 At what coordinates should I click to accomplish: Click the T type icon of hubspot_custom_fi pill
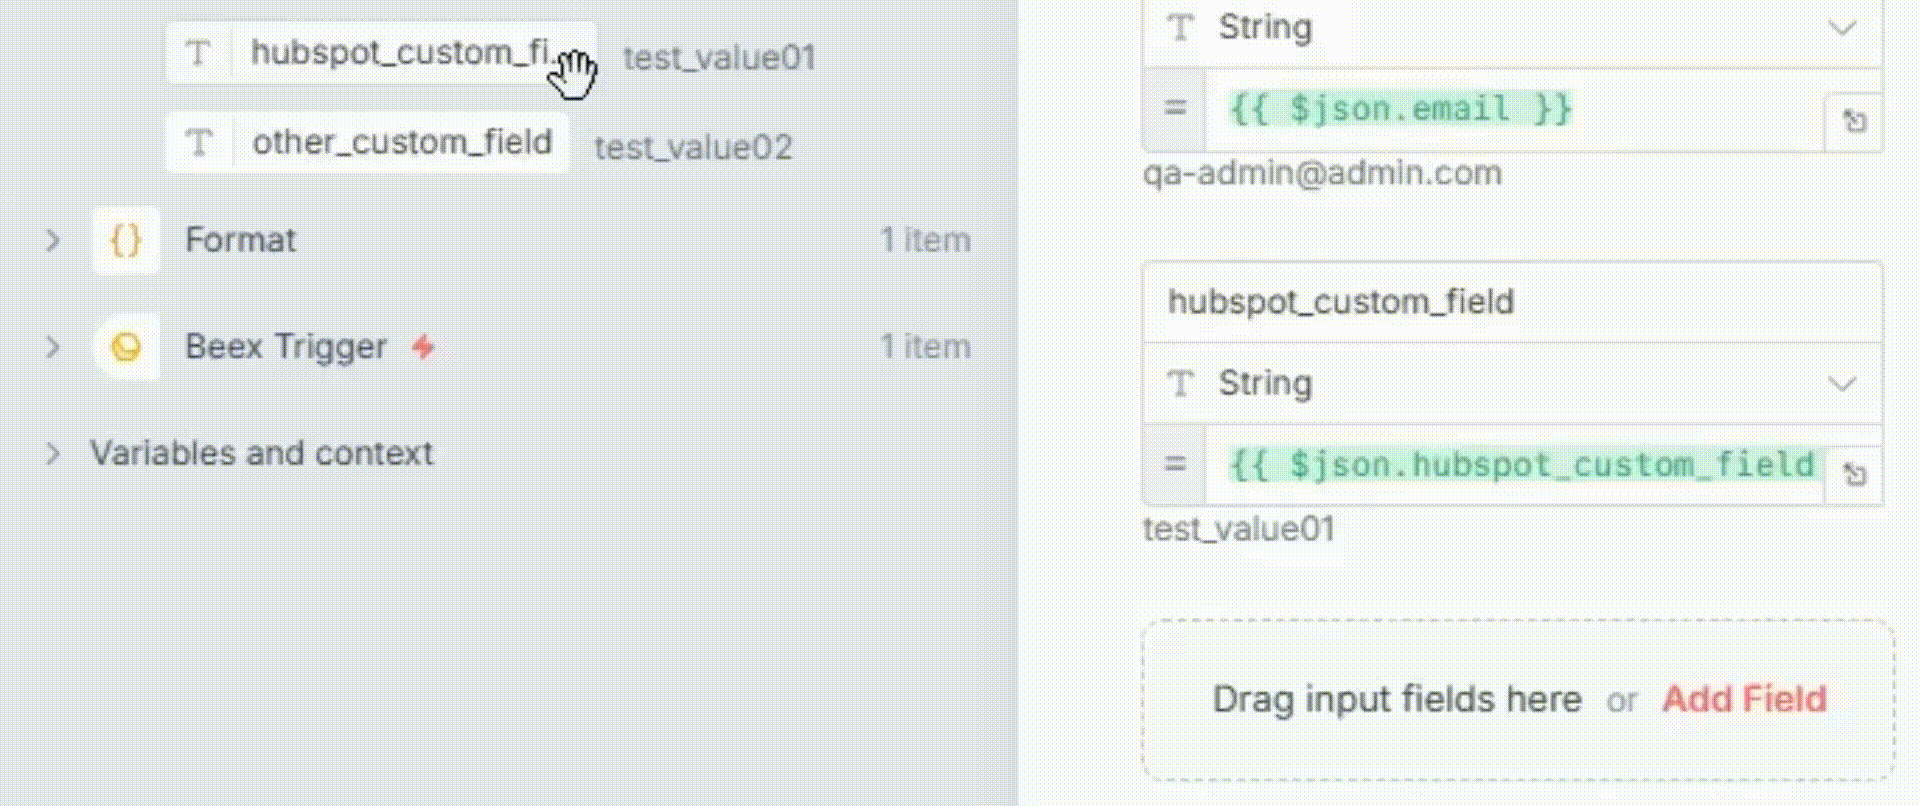click(x=199, y=53)
